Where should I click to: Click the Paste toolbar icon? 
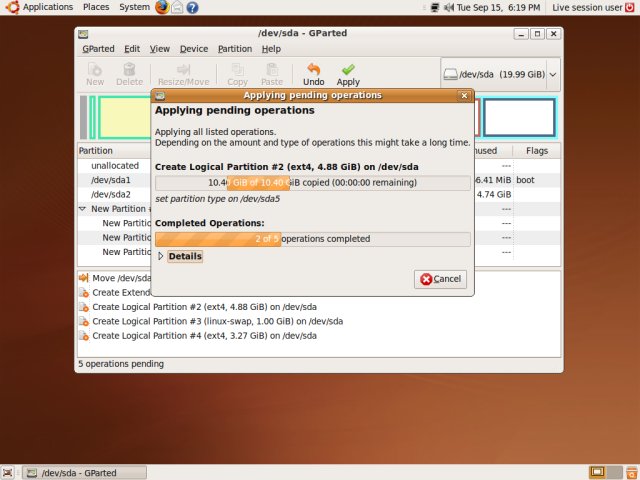tap(272, 69)
